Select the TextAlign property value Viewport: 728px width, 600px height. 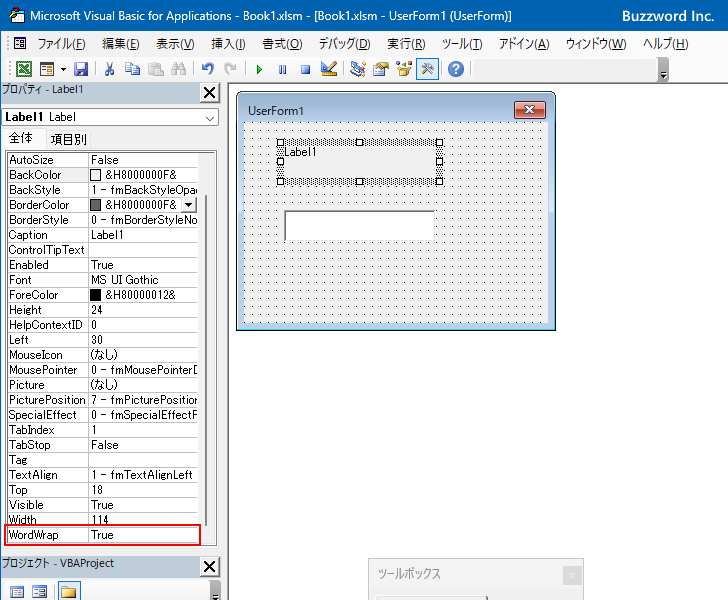143,475
